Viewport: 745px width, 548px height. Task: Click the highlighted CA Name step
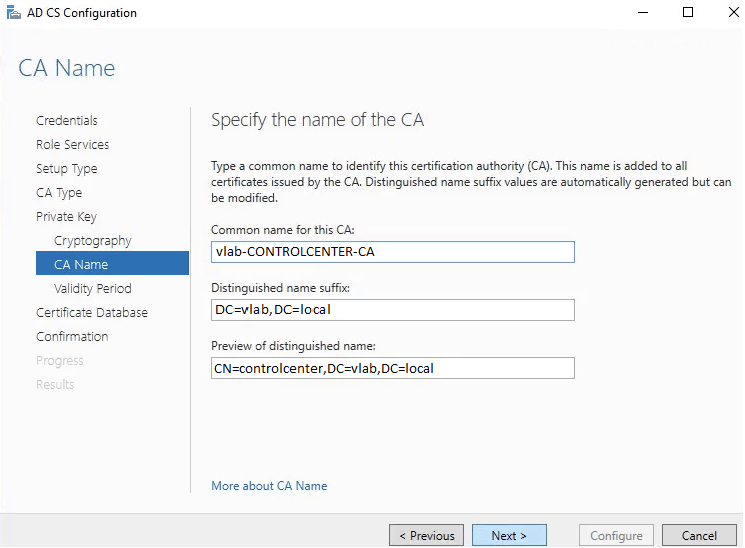pos(81,265)
